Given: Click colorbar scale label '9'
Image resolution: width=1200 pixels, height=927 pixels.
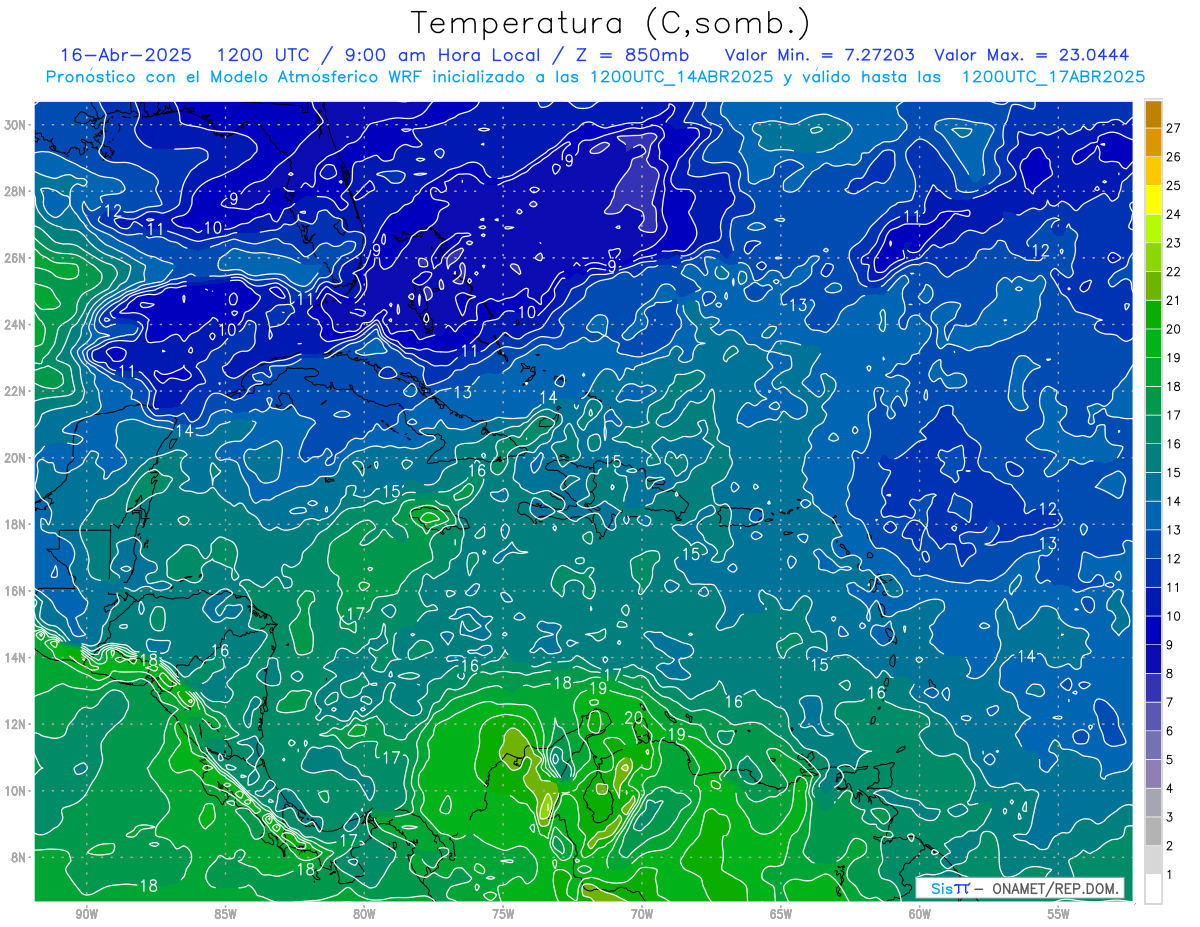Looking at the screenshot, I should [x=1171, y=644].
